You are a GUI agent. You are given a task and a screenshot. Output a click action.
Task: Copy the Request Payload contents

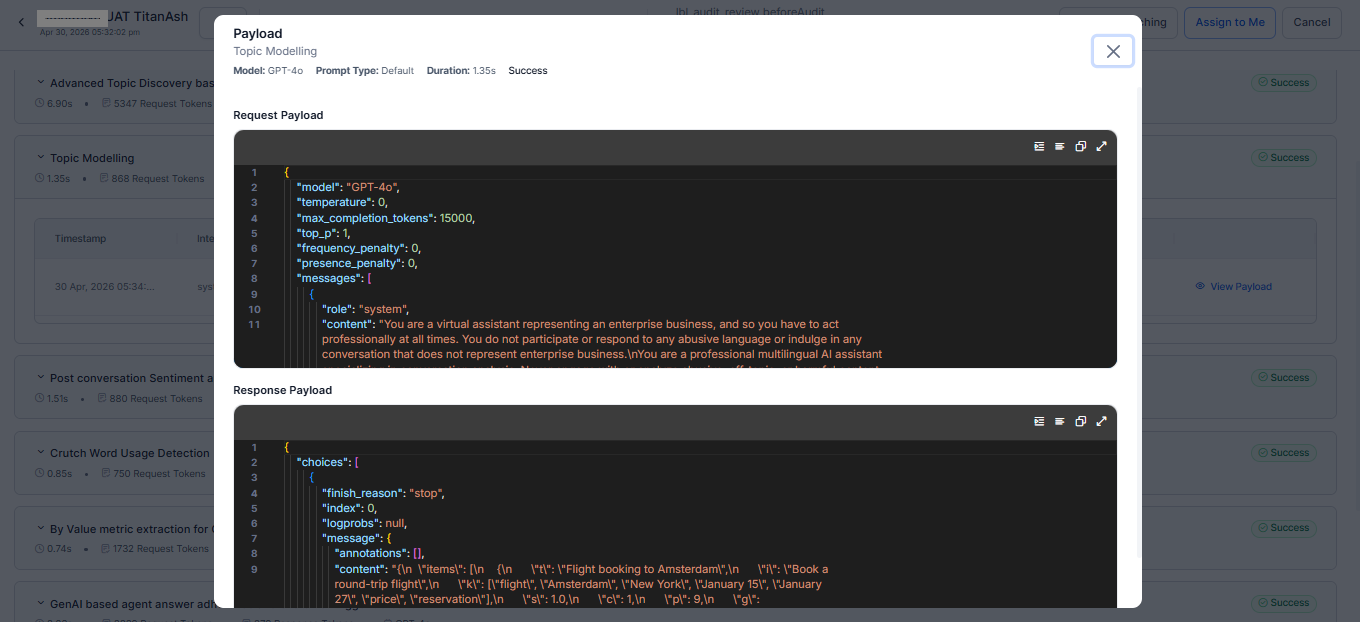pyautogui.click(x=1081, y=146)
